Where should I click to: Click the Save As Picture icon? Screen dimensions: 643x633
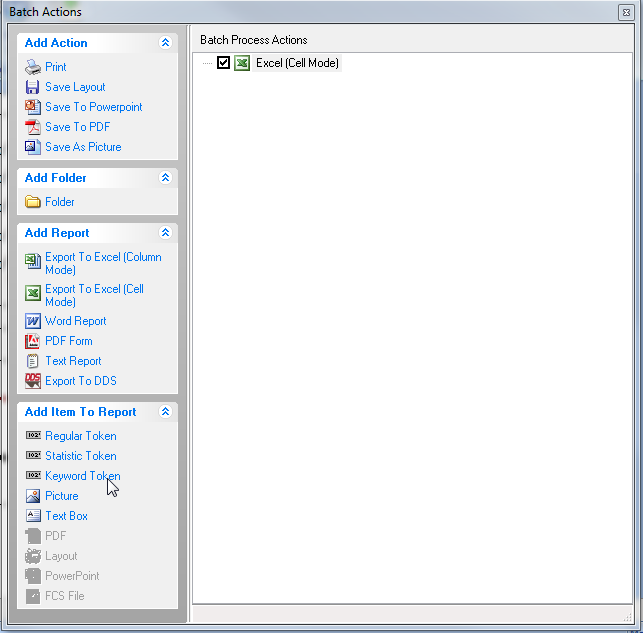coord(33,147)
